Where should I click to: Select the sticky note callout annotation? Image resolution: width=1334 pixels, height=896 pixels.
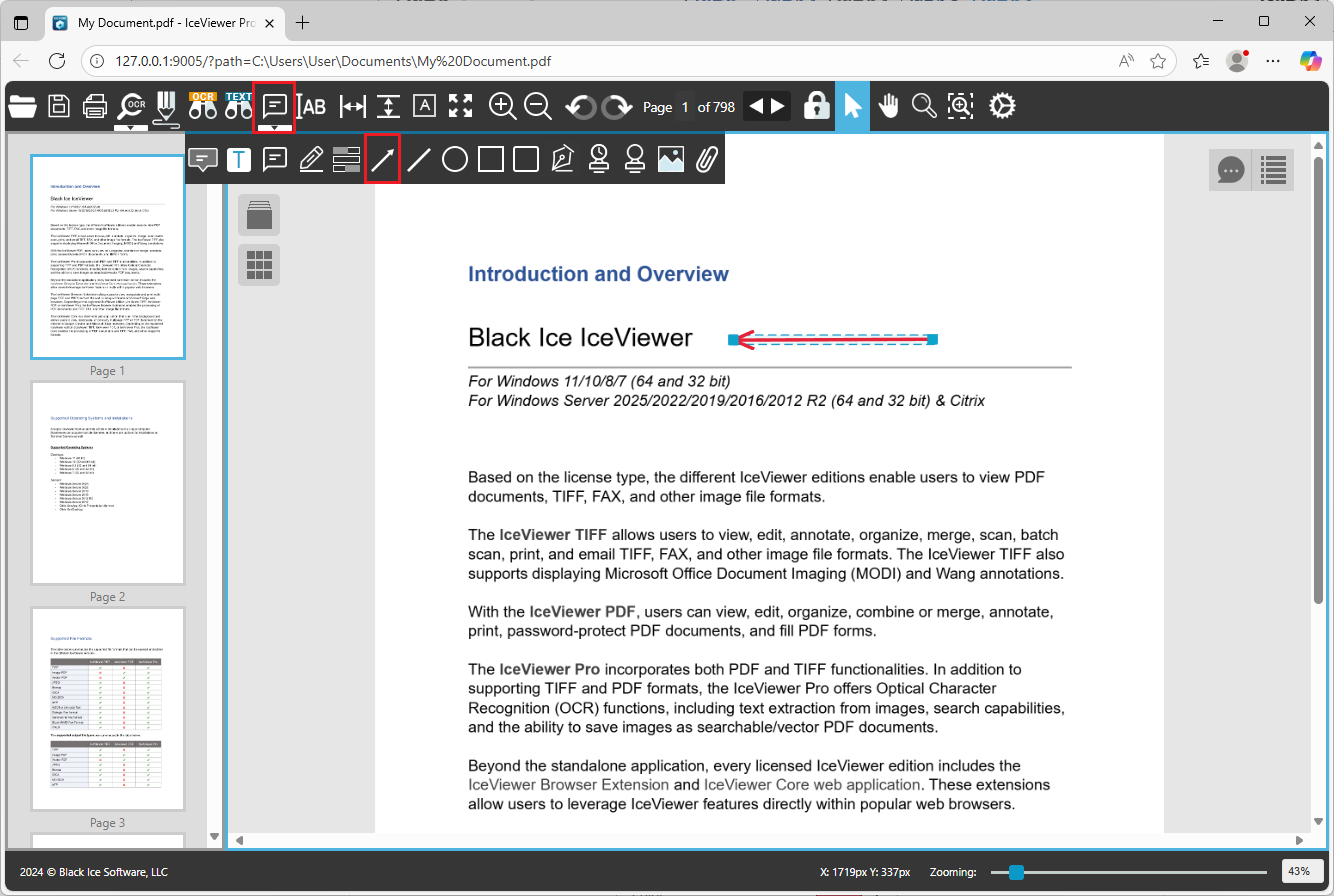click(x=275, y=159)
